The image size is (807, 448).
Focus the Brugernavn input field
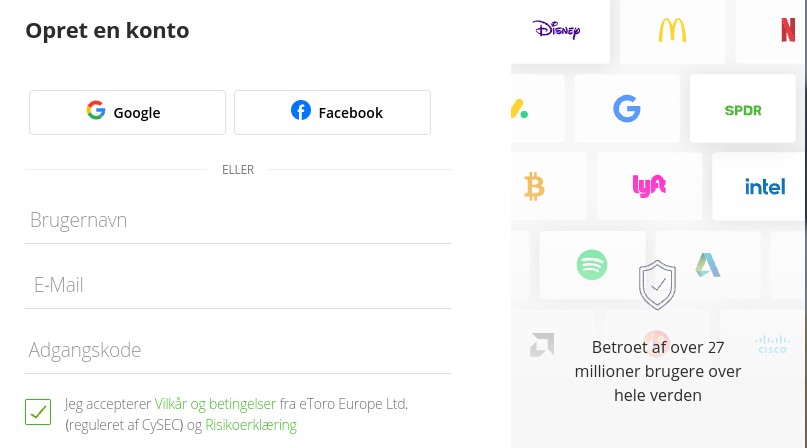(x=238, y=220)
